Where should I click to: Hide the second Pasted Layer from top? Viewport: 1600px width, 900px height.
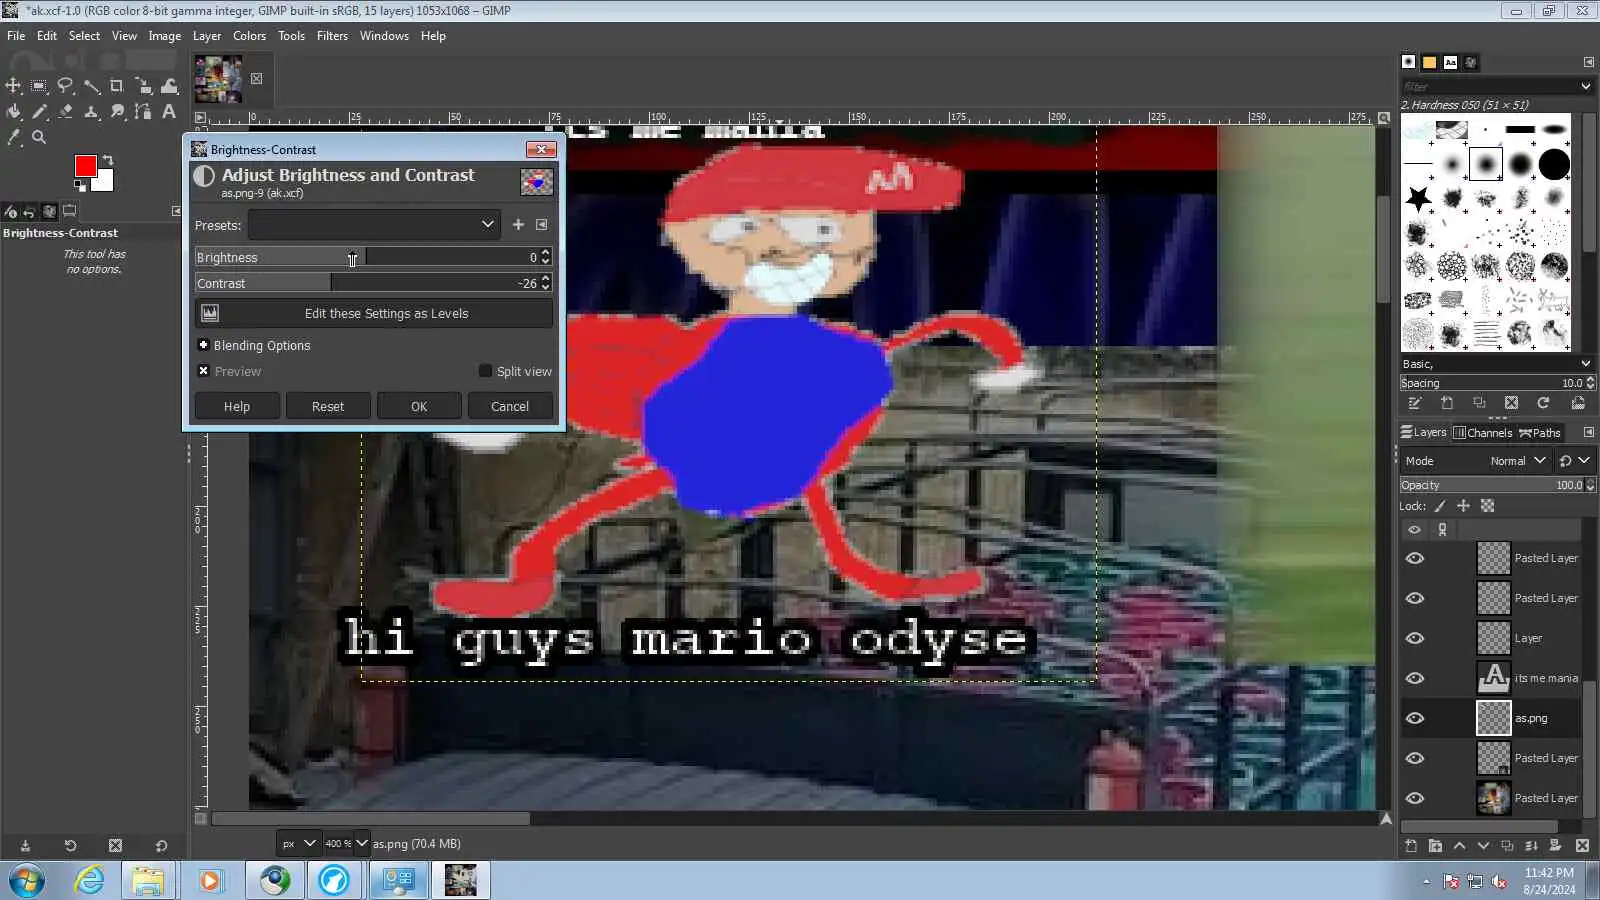1415,598
